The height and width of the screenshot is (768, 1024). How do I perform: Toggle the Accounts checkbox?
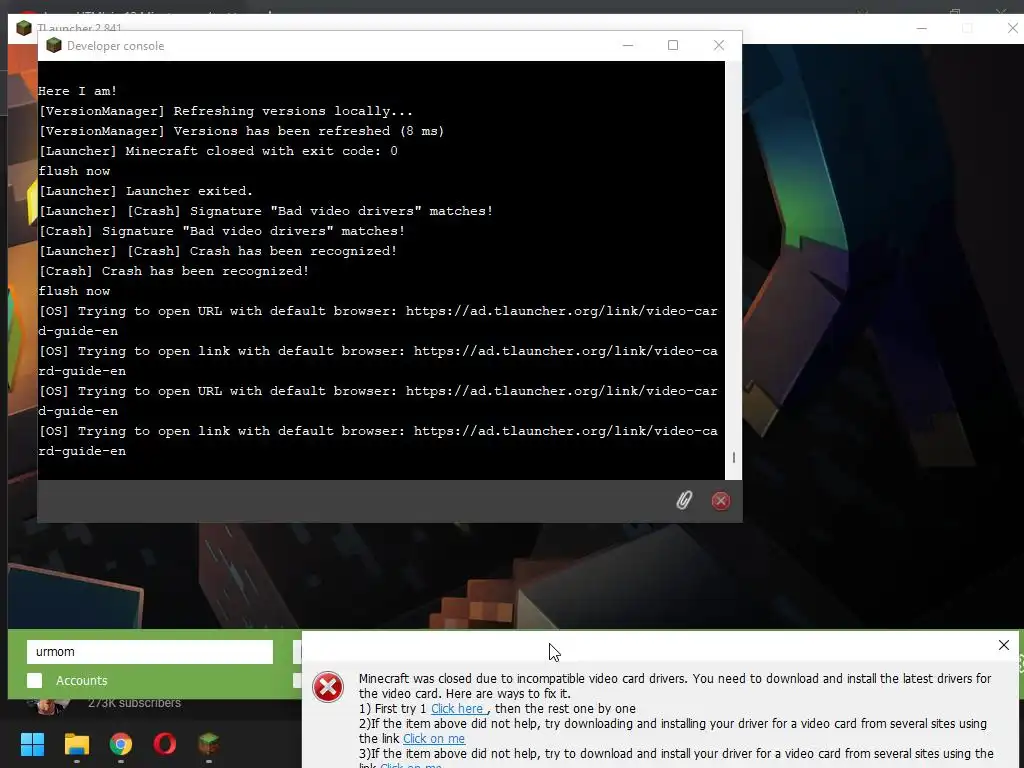(x=35, y=680)
